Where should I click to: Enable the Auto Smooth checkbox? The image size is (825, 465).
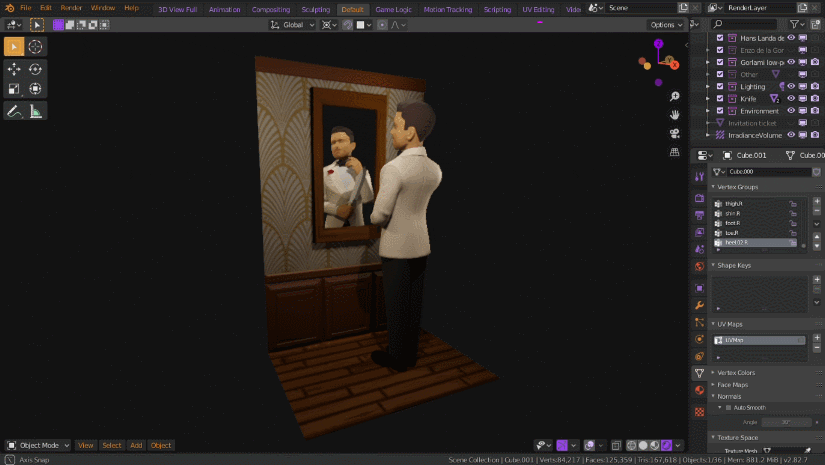[729, 408]
